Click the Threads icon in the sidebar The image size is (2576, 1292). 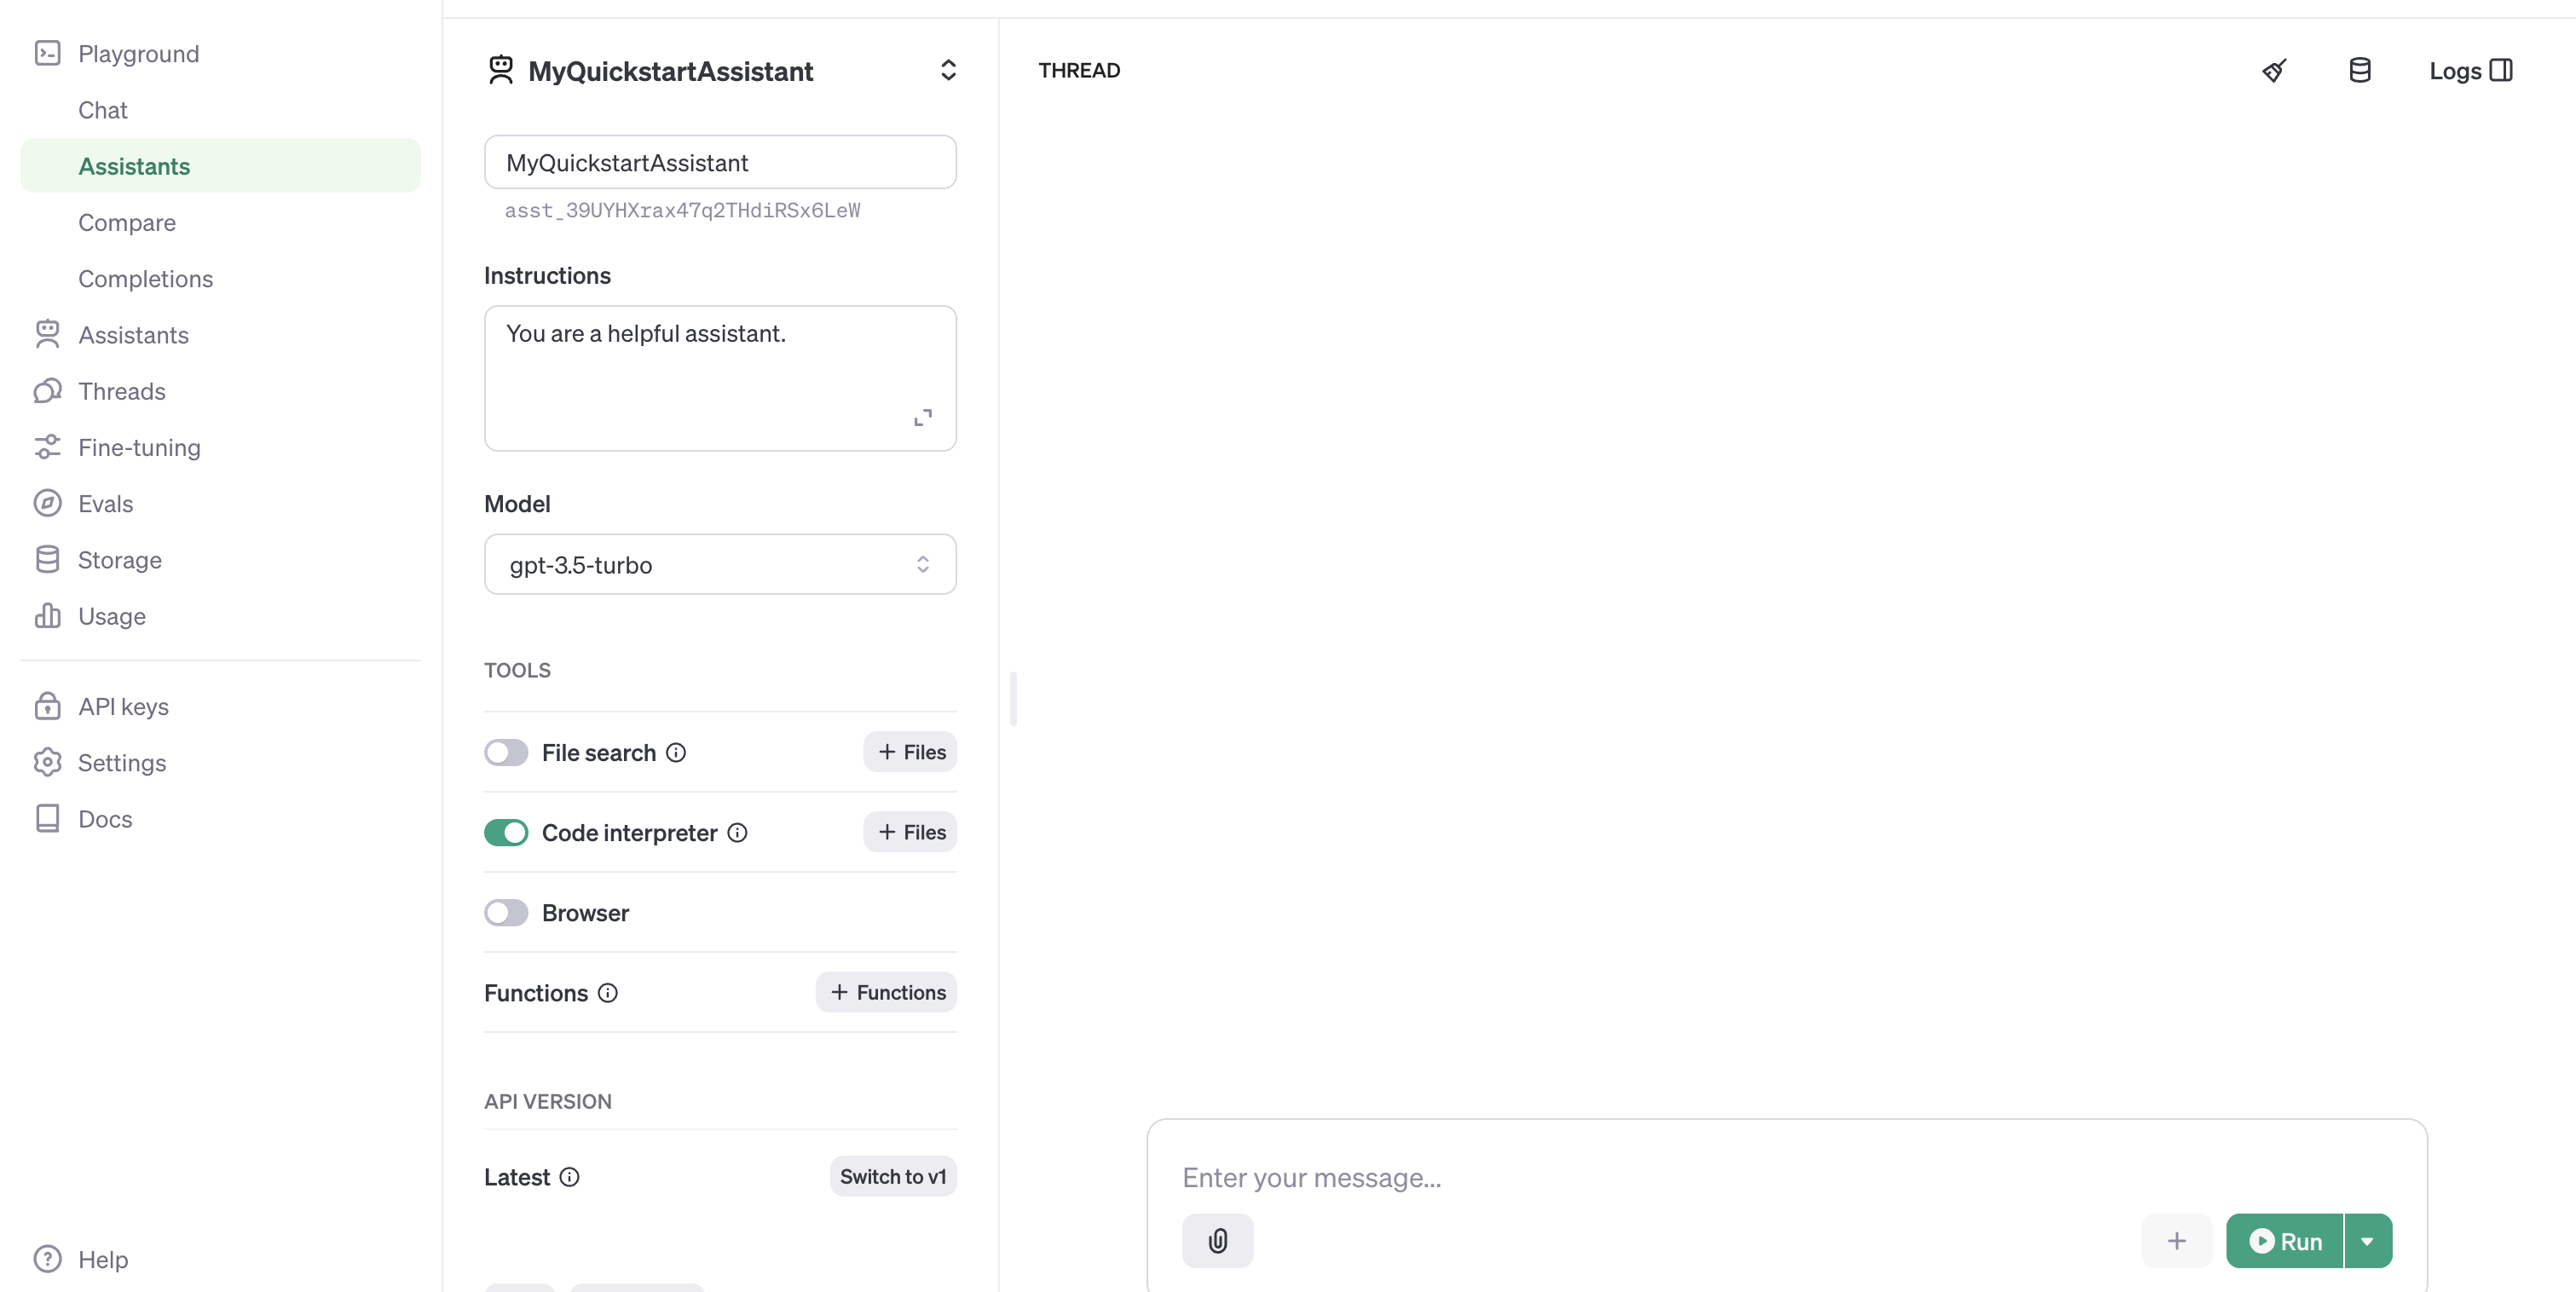click(49, 390)
